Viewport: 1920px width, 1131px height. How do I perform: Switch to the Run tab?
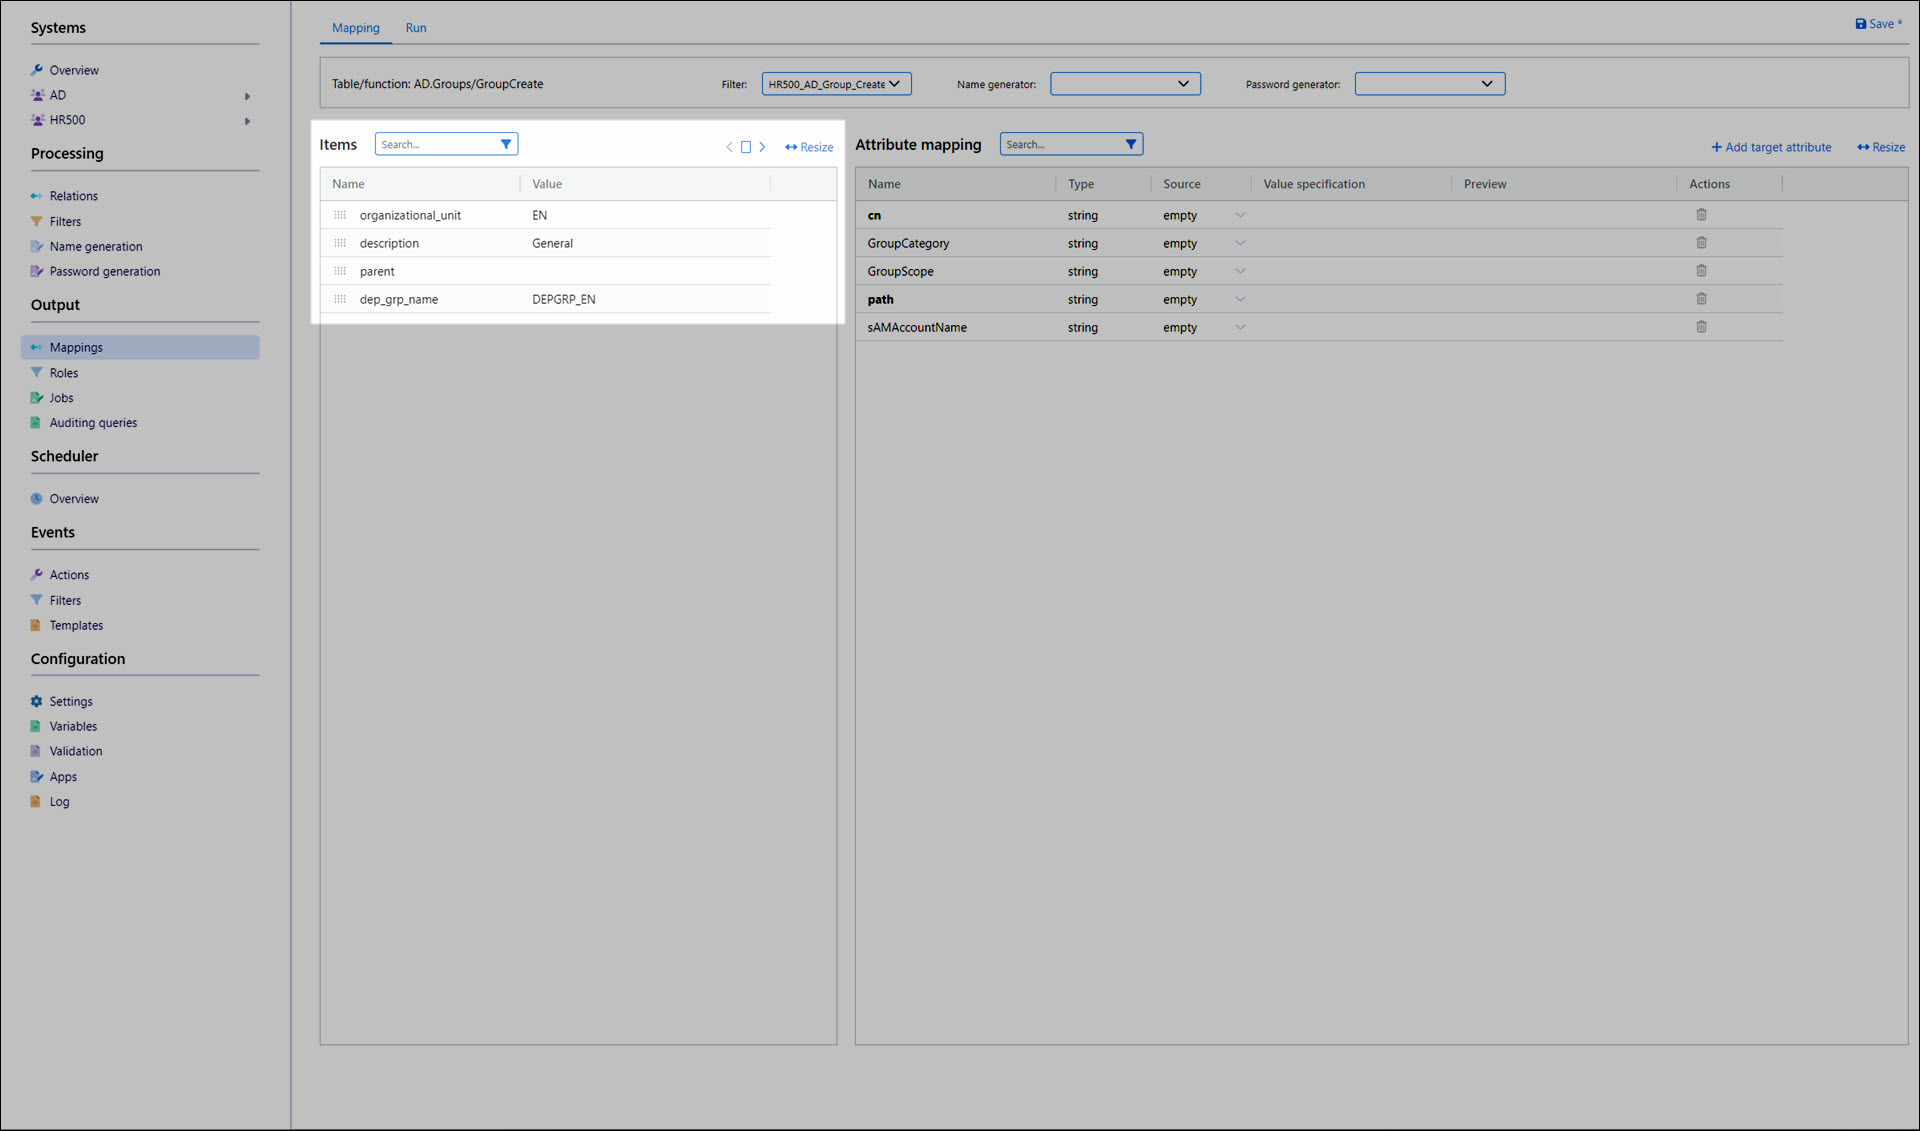point(416,28)
